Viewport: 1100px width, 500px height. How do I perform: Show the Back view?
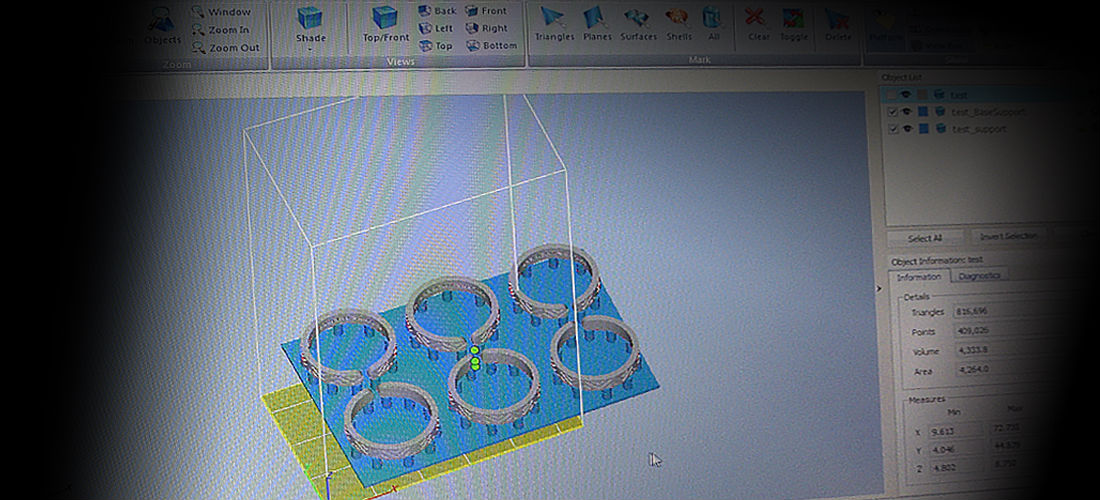point(437,11)
